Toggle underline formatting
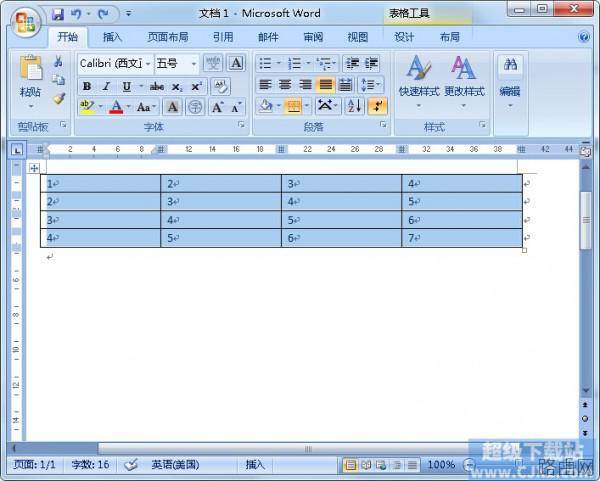The width and height of the screenshot is (600, 481). pyautogui.click(x=127, y=86)
